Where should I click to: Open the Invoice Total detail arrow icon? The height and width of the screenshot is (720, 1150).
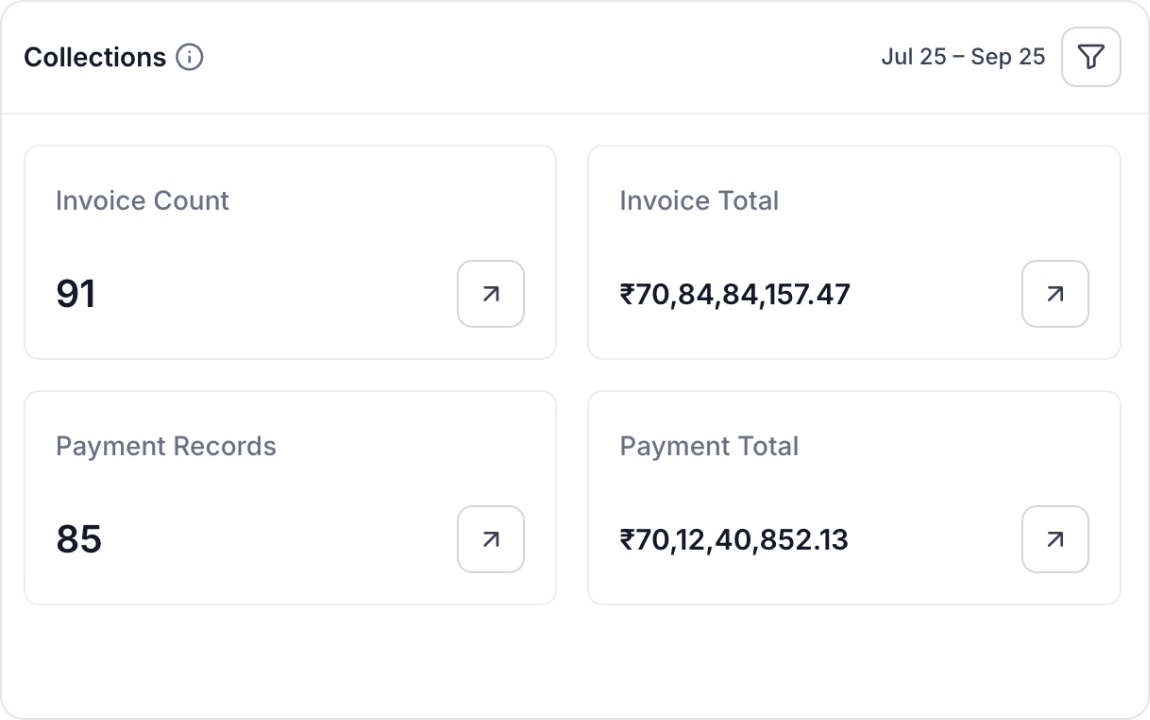tap(1055, 293)
